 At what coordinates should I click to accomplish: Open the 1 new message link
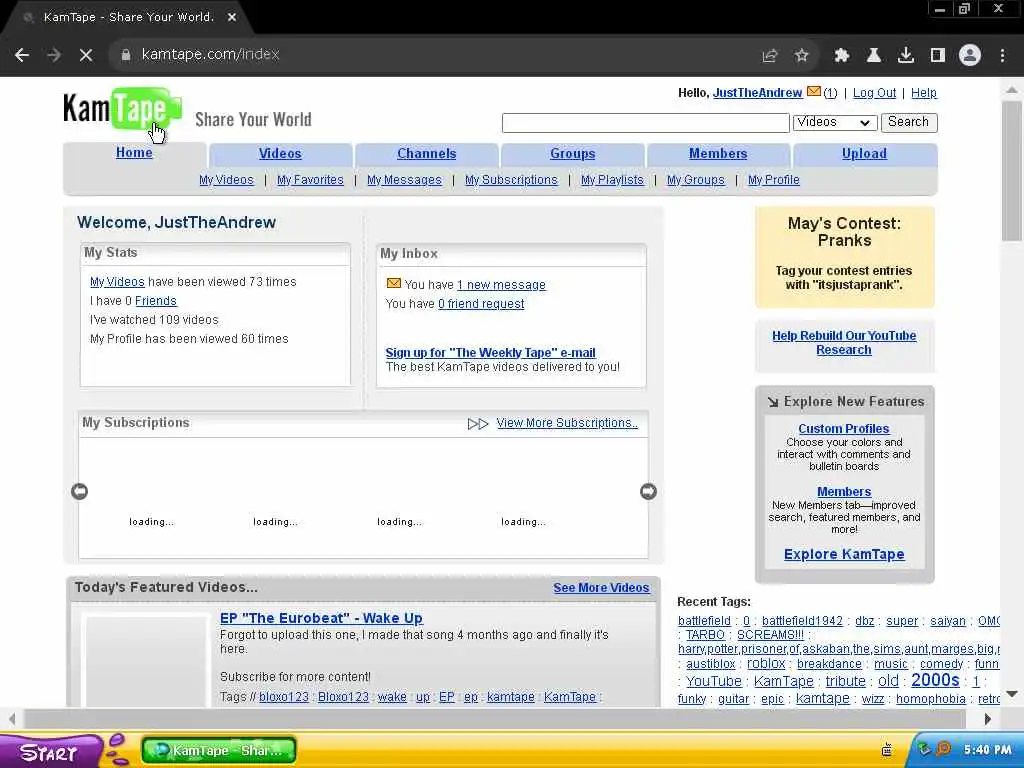coord(501,285)
